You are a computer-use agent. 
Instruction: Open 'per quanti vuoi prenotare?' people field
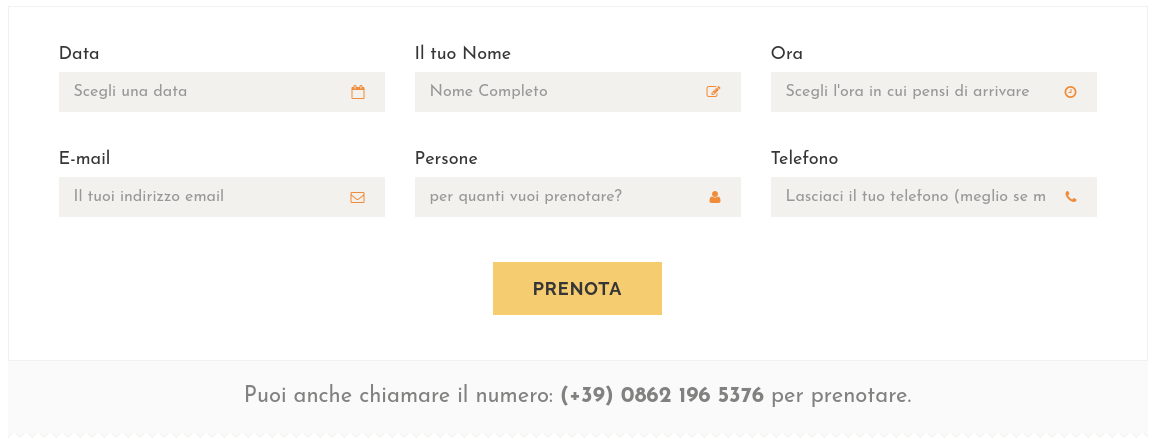(578, 197)
